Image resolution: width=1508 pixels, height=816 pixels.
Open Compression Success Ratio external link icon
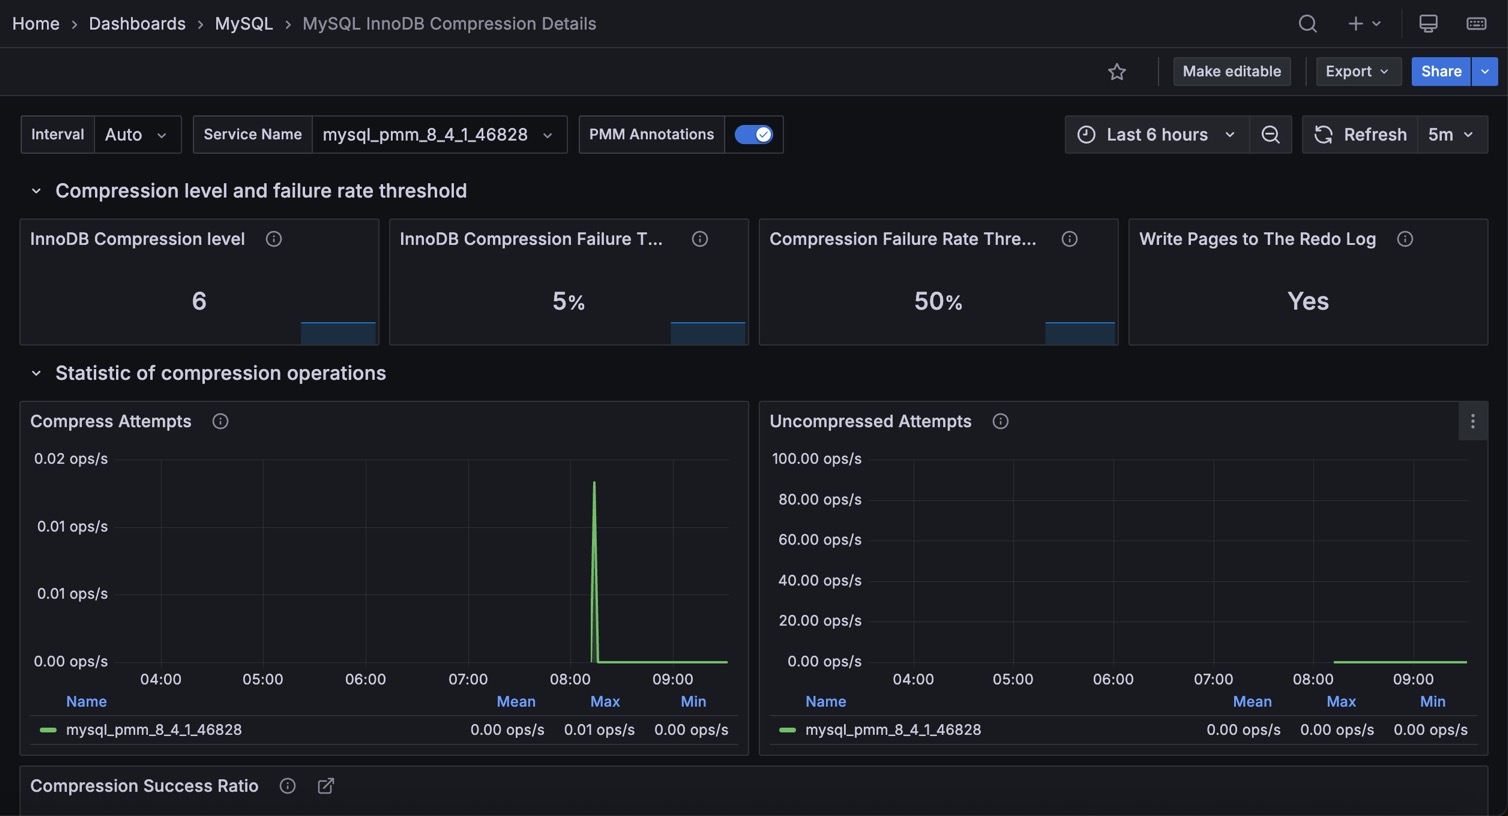click(326, 786)
